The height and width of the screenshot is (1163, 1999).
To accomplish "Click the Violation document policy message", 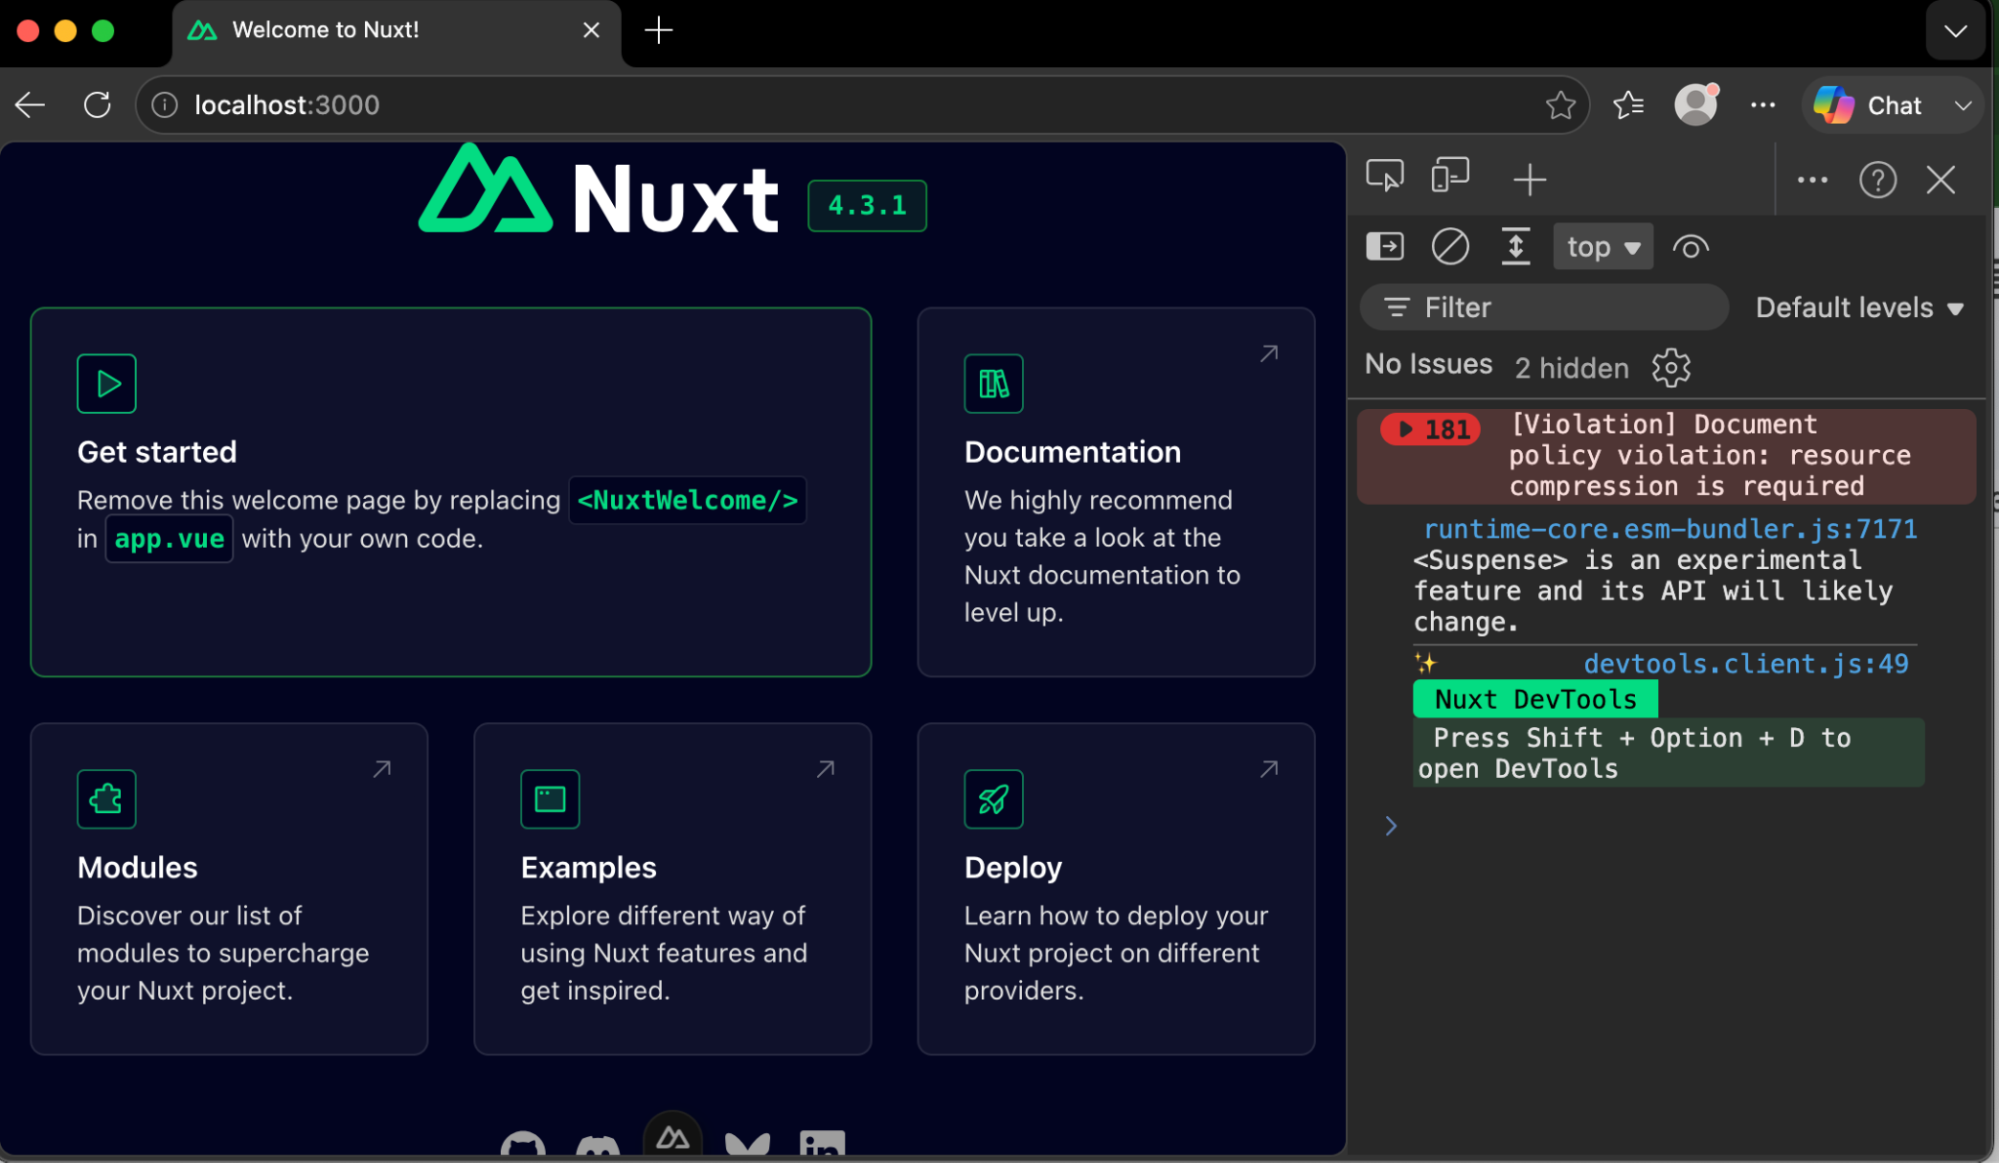I will (1709, 455).
